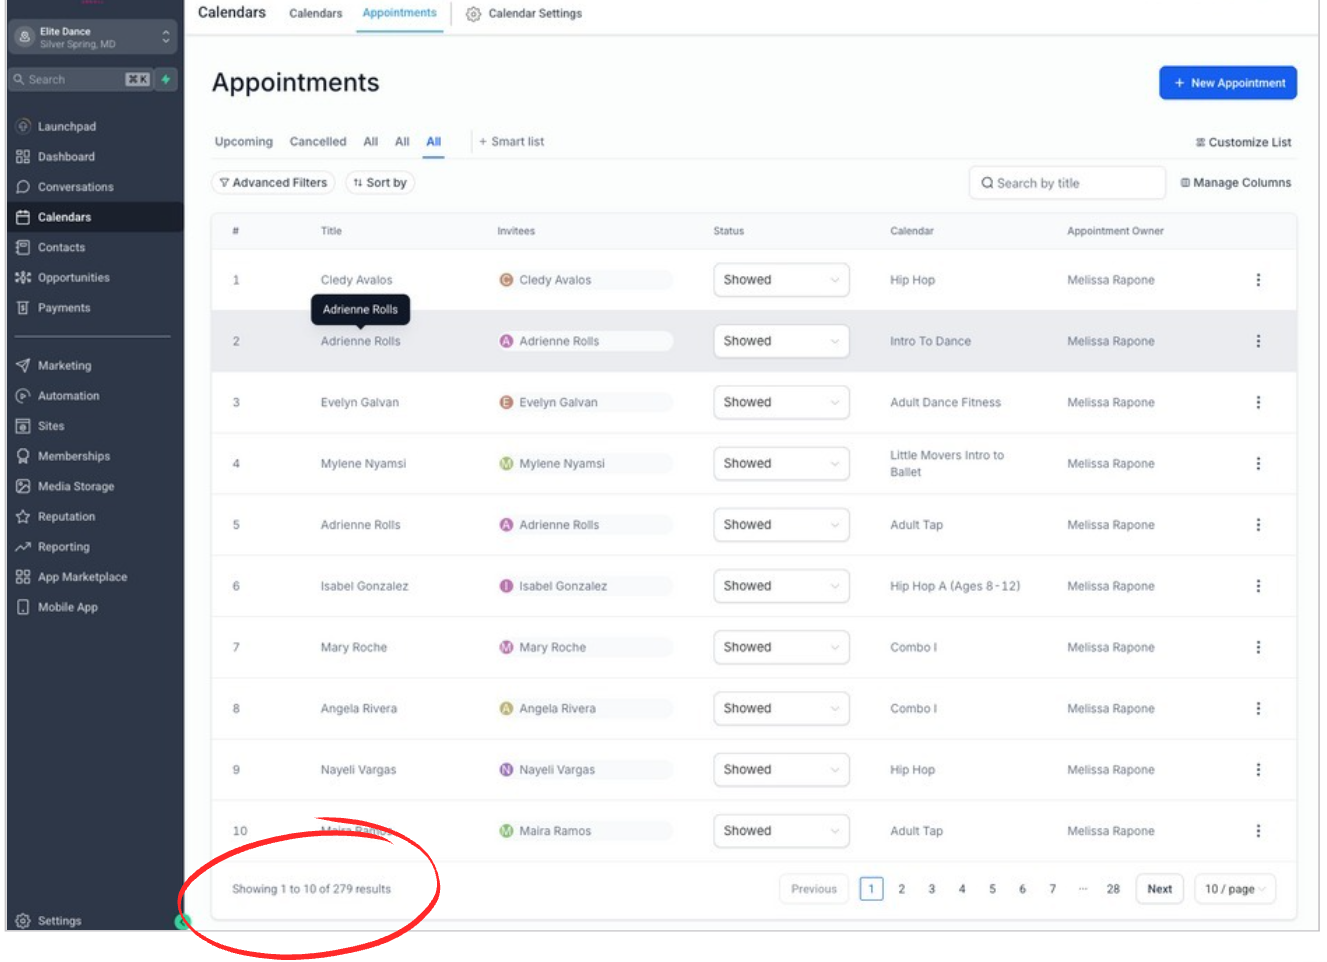The image size is (1327, 962).
Task: Open Reporting from the sidebar
Action: pyautogui.click(x=63, y=547)
